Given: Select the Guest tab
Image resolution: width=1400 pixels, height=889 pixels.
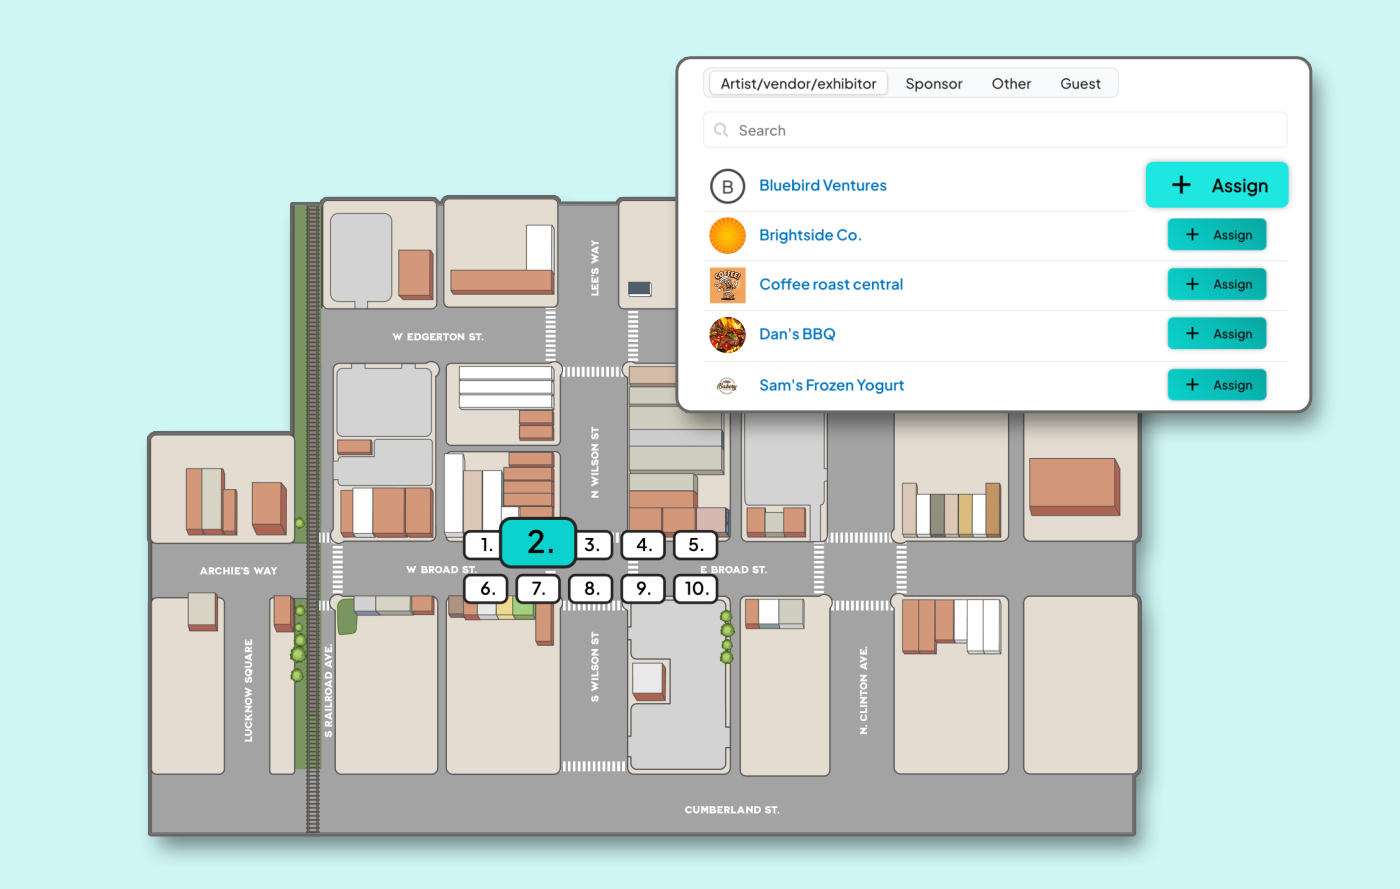Looking at the screenshot, I should point(1080,84).
